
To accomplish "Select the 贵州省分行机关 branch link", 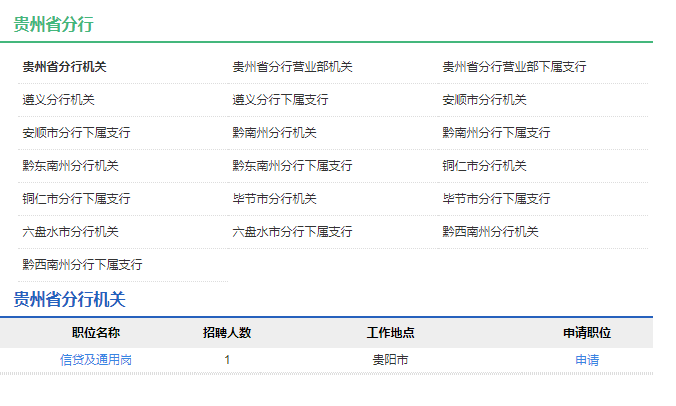I will 64,67.
